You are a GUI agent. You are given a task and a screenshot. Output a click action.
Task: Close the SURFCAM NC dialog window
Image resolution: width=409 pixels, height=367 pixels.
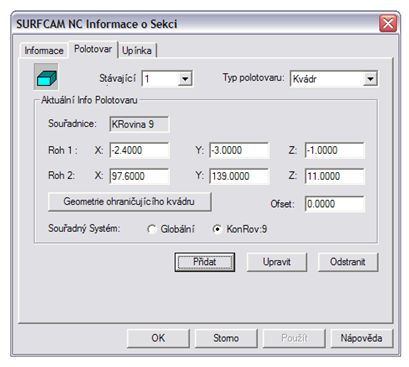pyautogui.click(x=388, y=24)
